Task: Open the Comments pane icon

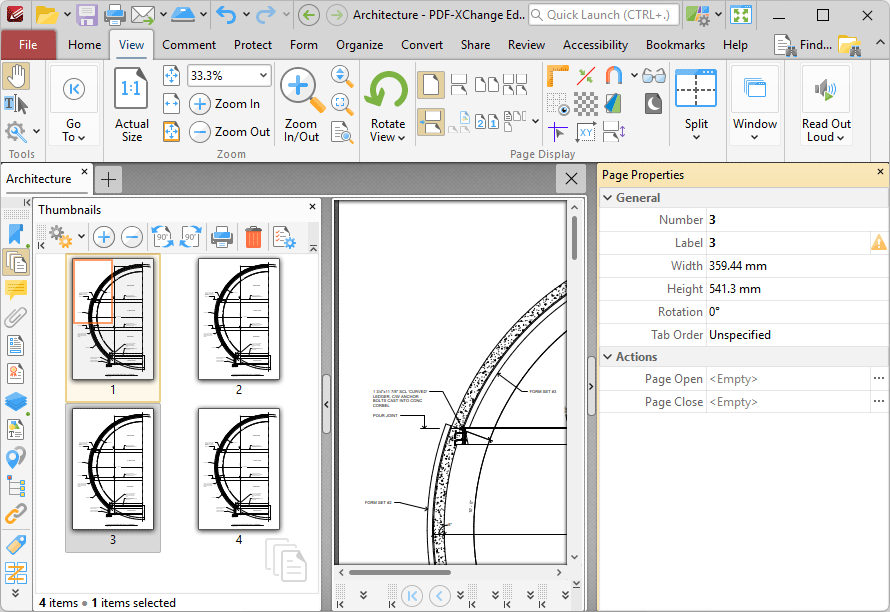Action: (16, 290)
